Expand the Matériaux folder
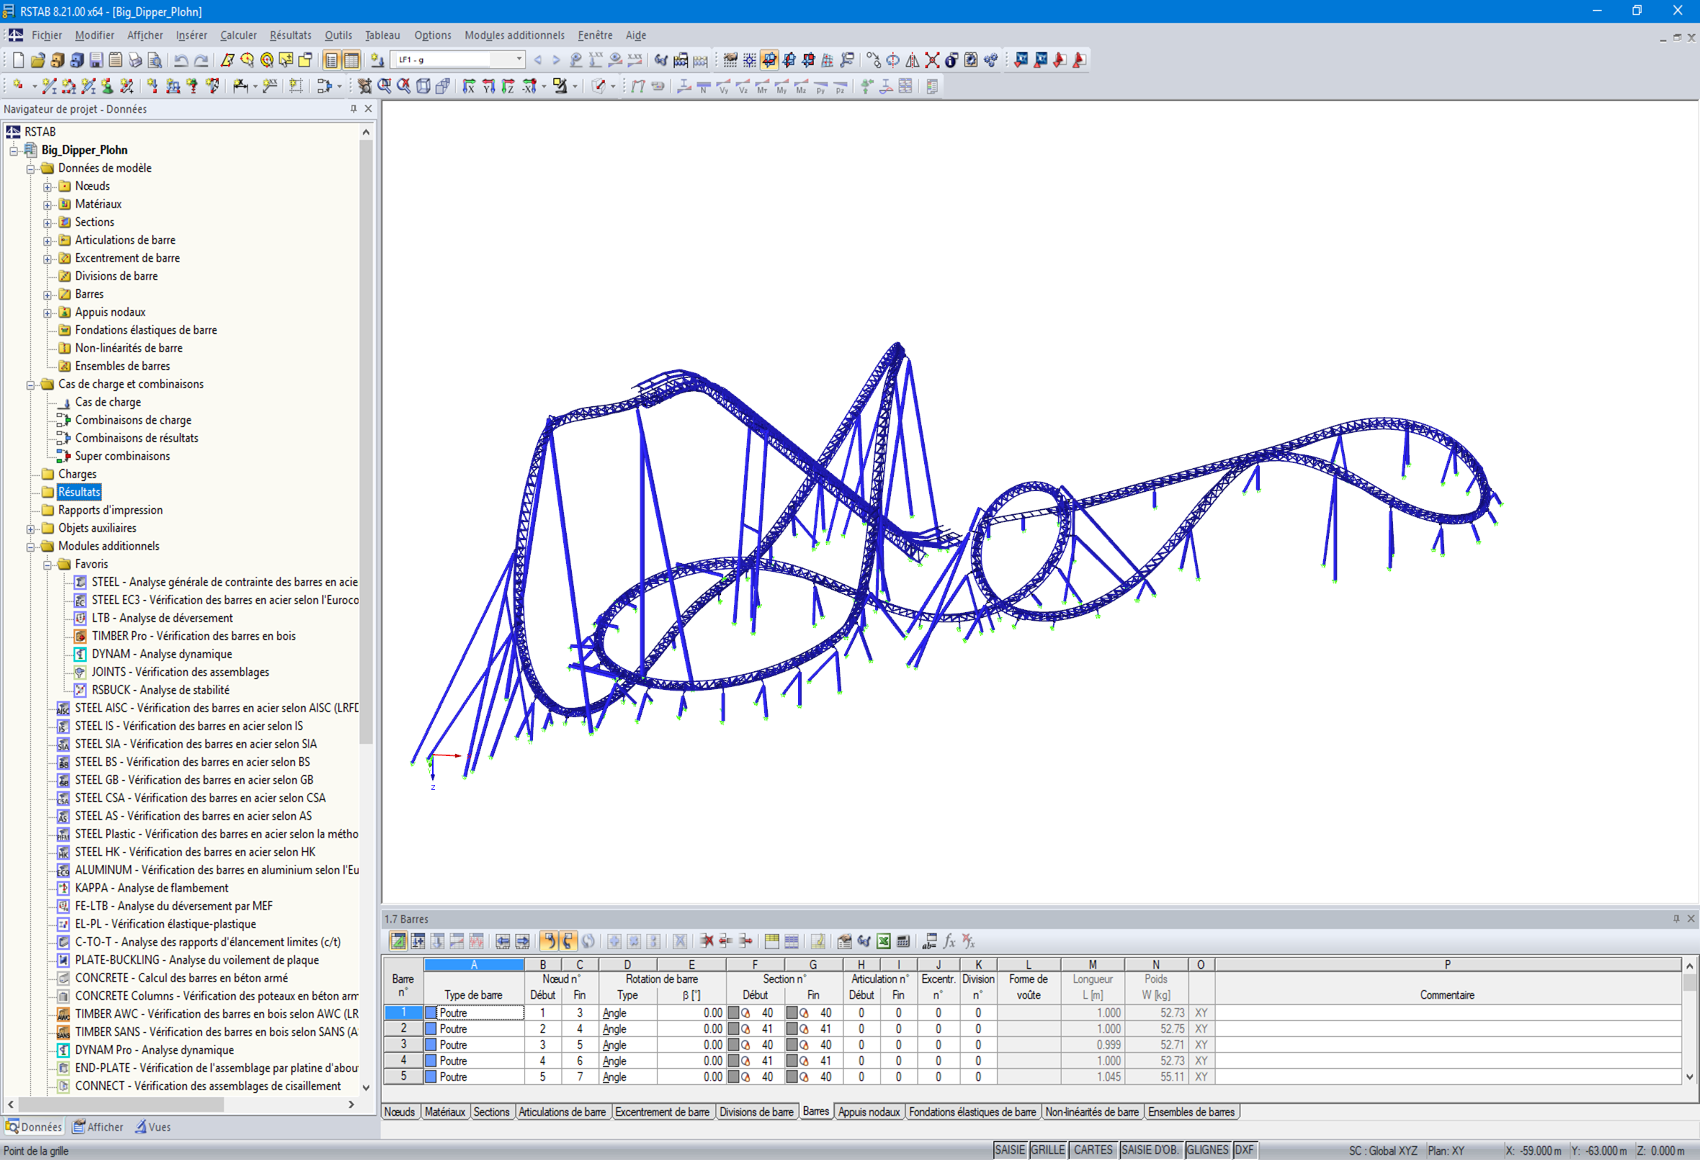Image resolution: width=1700 pixels, height=1160 pixels. [x=48, y=204]
